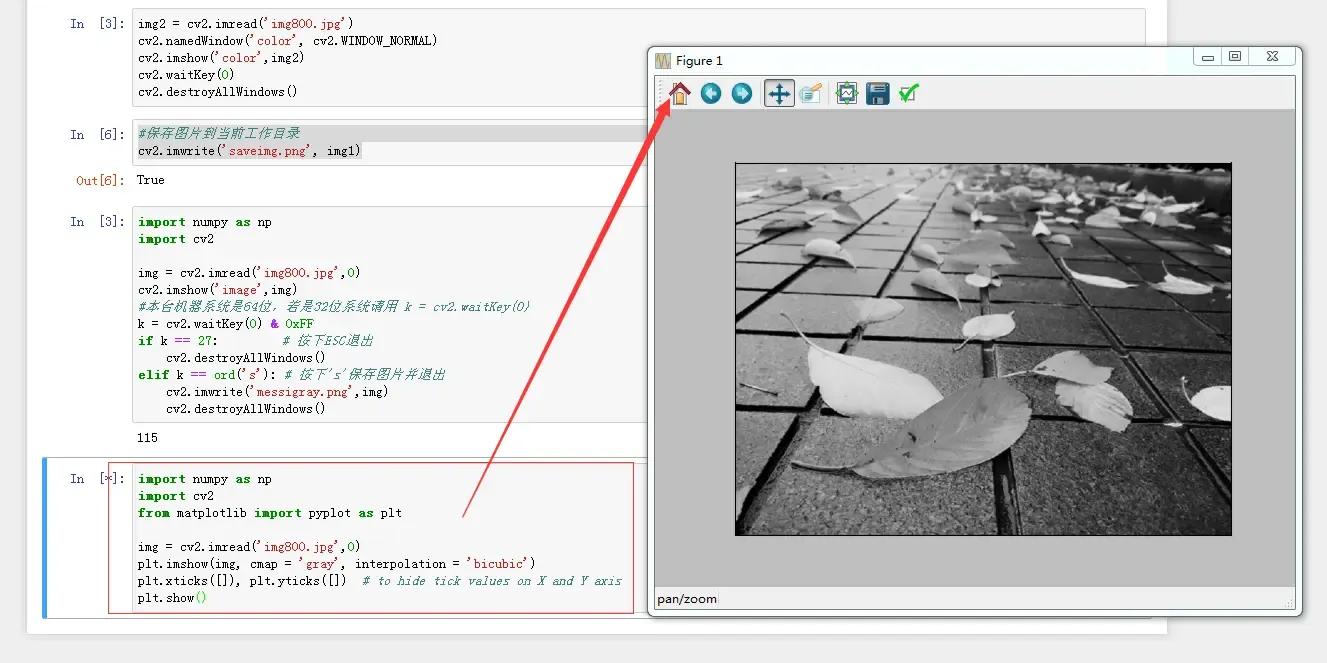The width and height of the screenshot is (1327, 663).
Task: Click the plt.show() line in running cell
Action: 172,598
